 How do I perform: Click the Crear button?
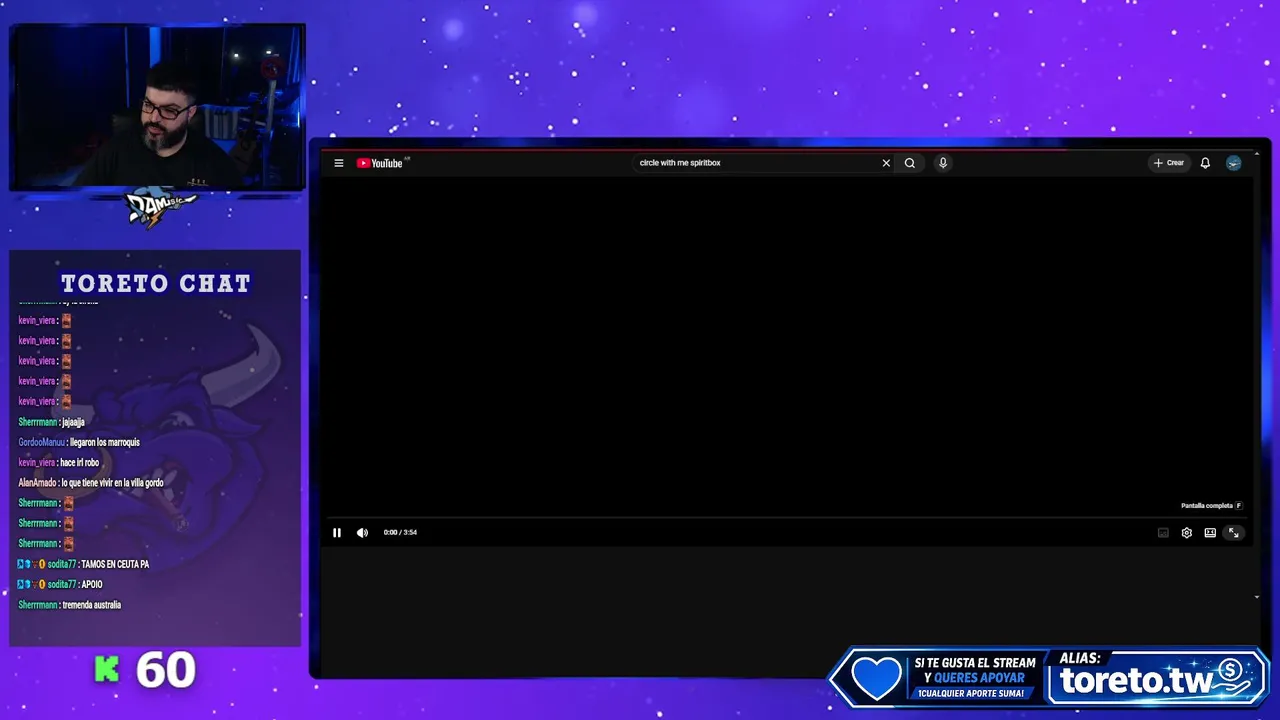1169,163
